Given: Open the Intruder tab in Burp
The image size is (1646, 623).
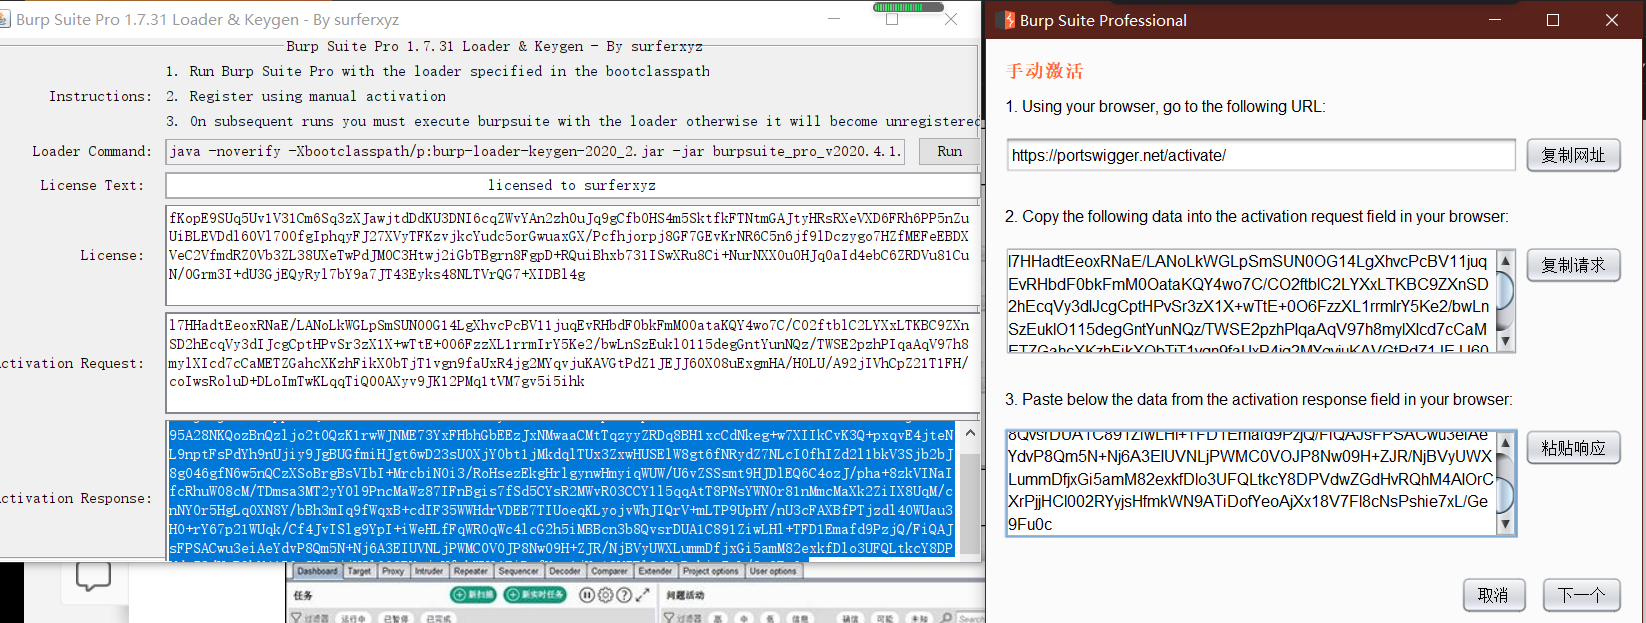Looking at the screenshot, I should (x=429, y=571).
